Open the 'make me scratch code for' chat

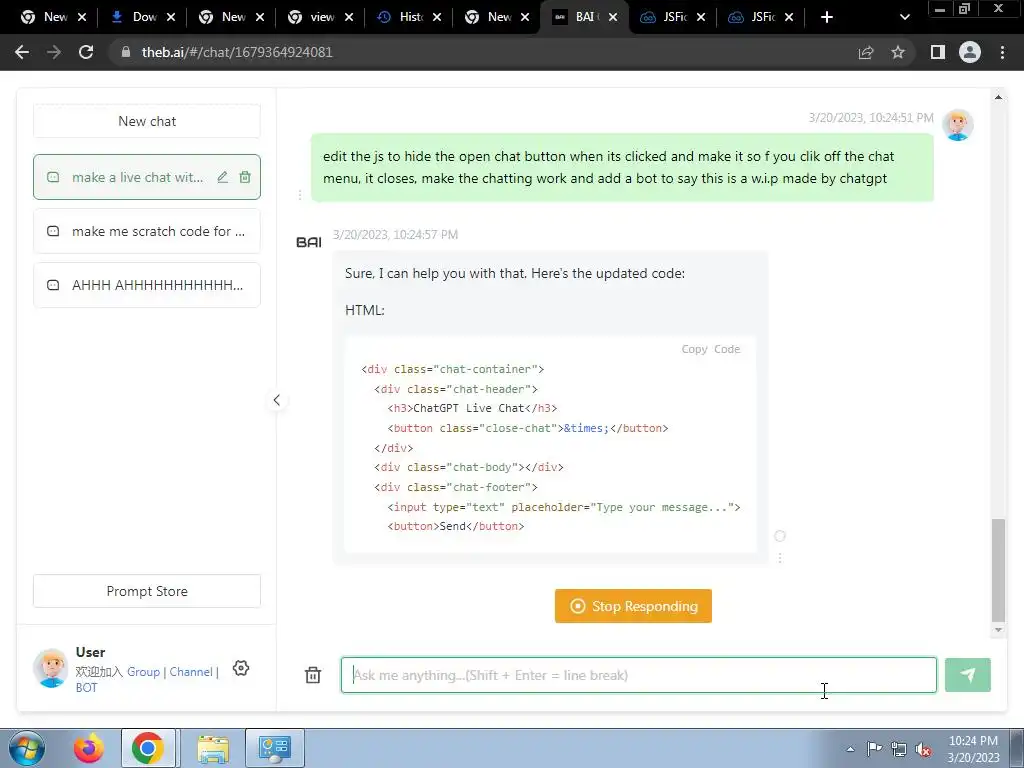(x=147, y=231)
